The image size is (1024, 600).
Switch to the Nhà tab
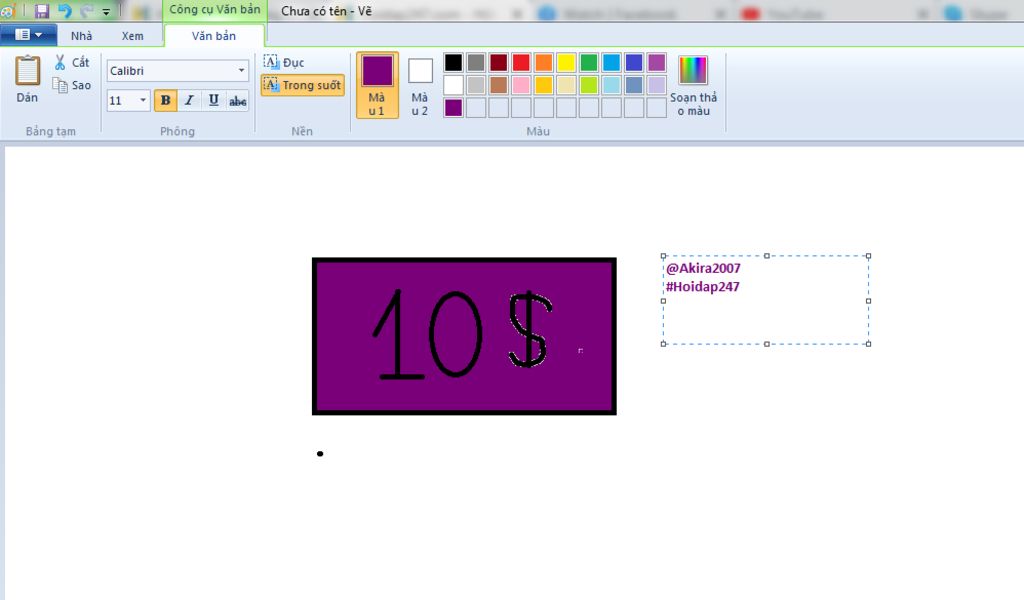coord(82,36)
